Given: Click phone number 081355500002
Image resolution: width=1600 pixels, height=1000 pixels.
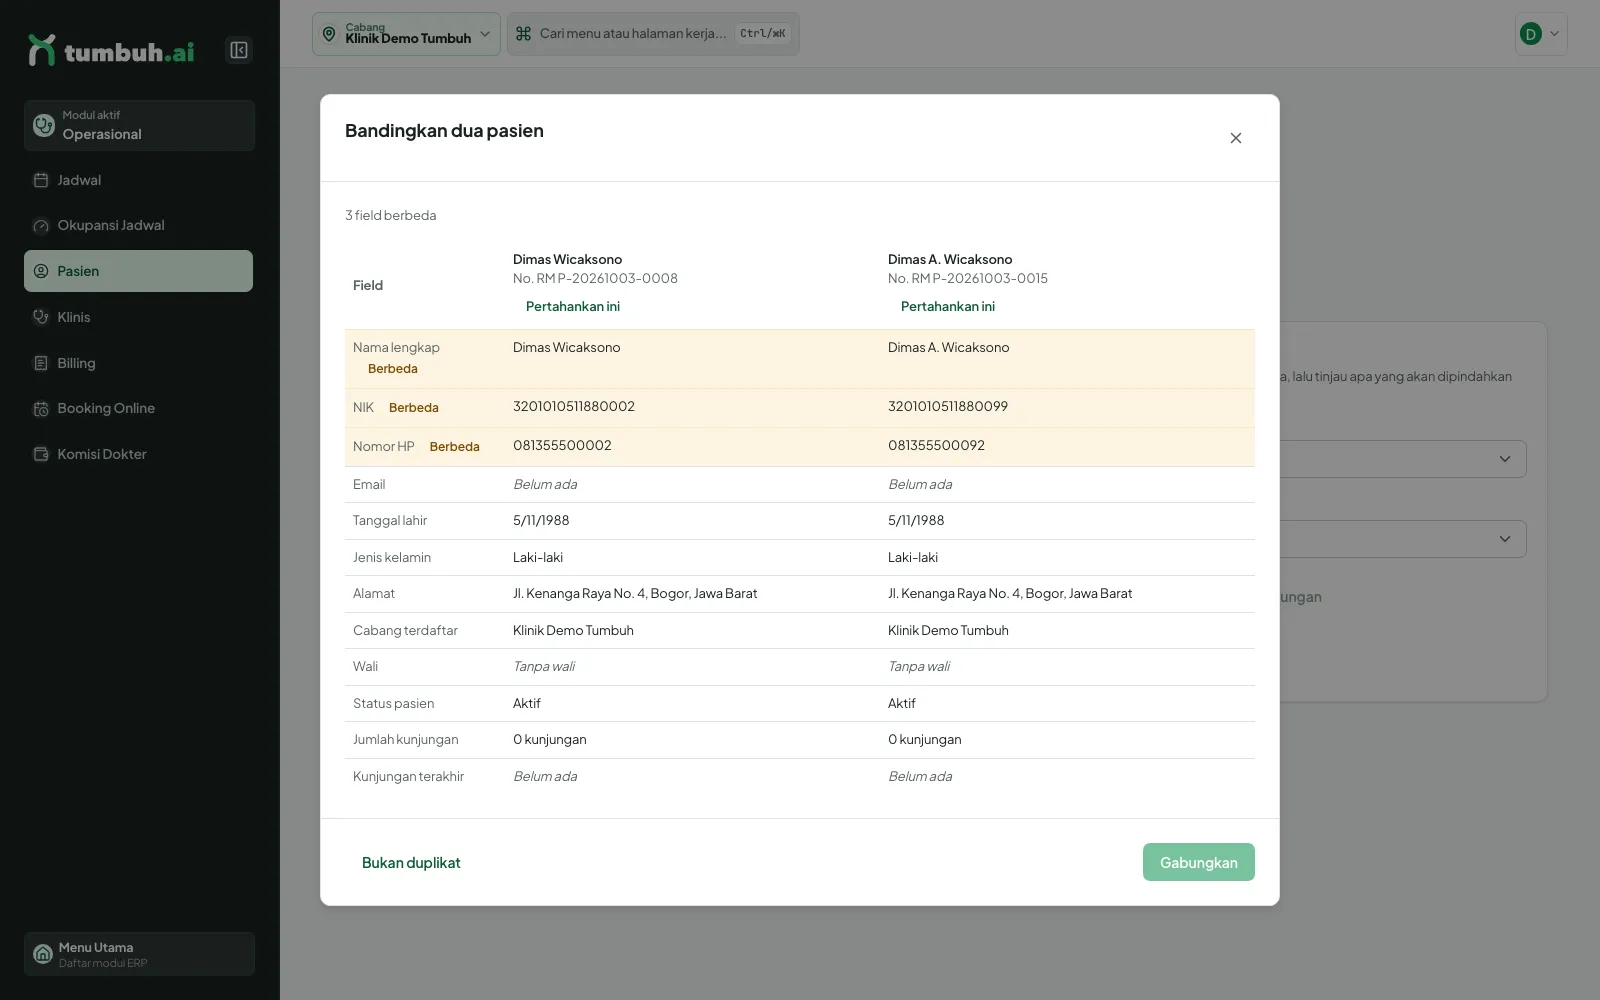Looking at the screenshot, I should pyautogui.click(x=562, y=446).
